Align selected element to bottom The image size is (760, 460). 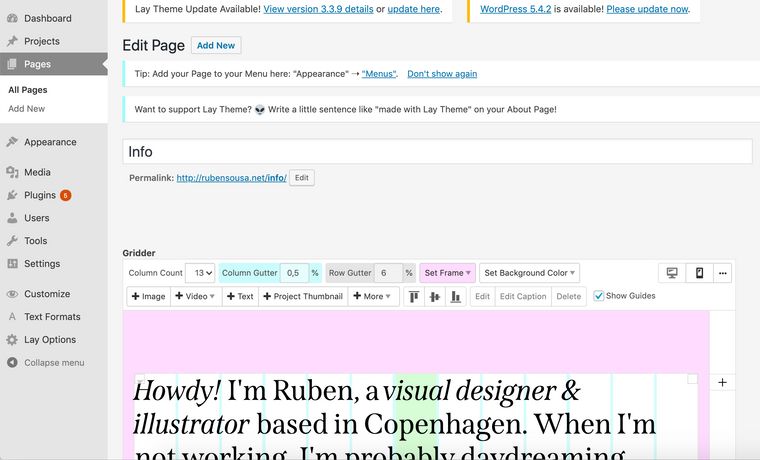456,297
